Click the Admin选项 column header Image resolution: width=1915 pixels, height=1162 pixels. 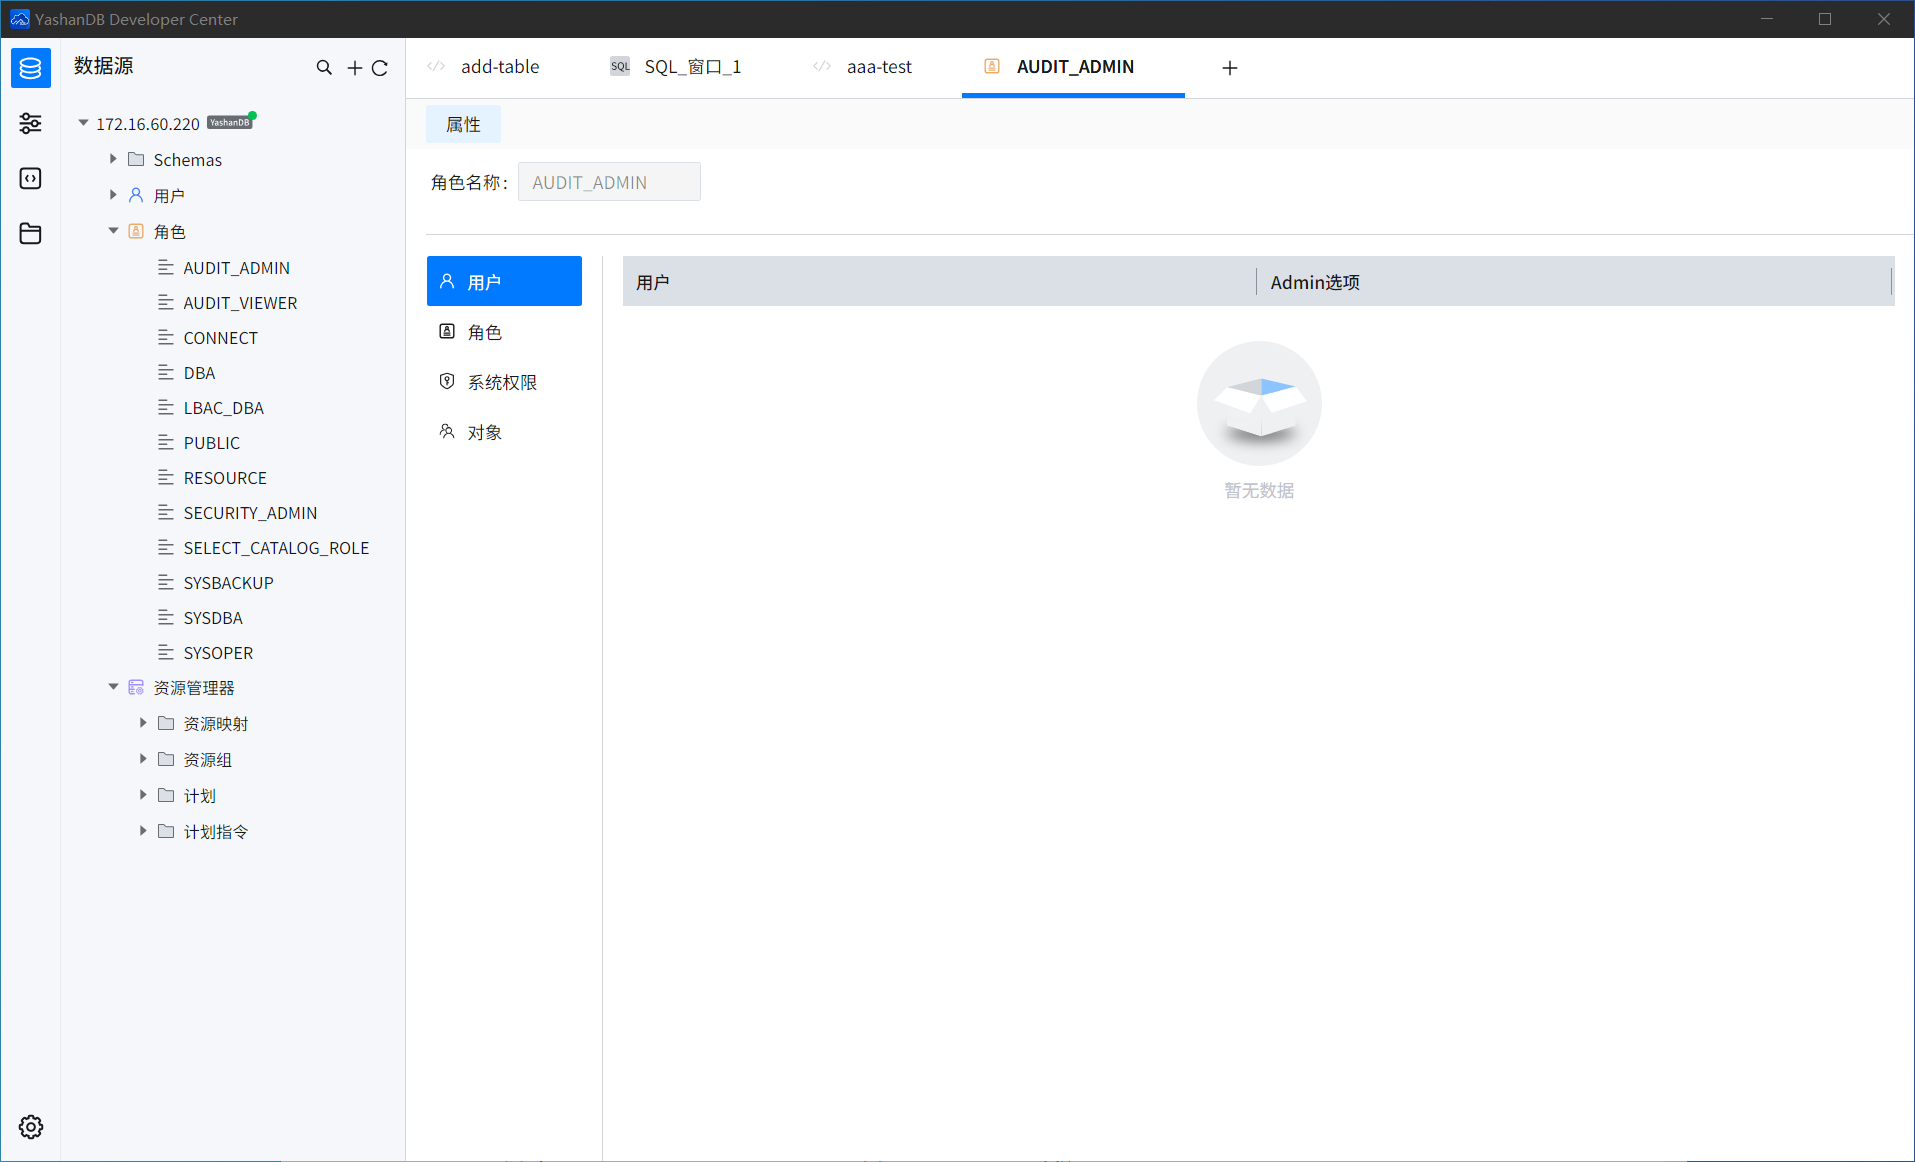[1574, 281]
